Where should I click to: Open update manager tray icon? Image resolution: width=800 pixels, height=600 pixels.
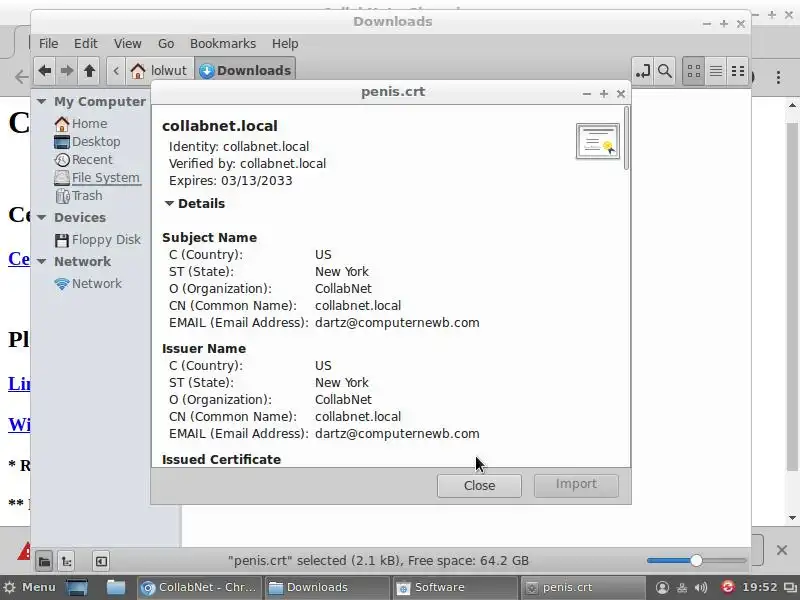click(728, 588)
